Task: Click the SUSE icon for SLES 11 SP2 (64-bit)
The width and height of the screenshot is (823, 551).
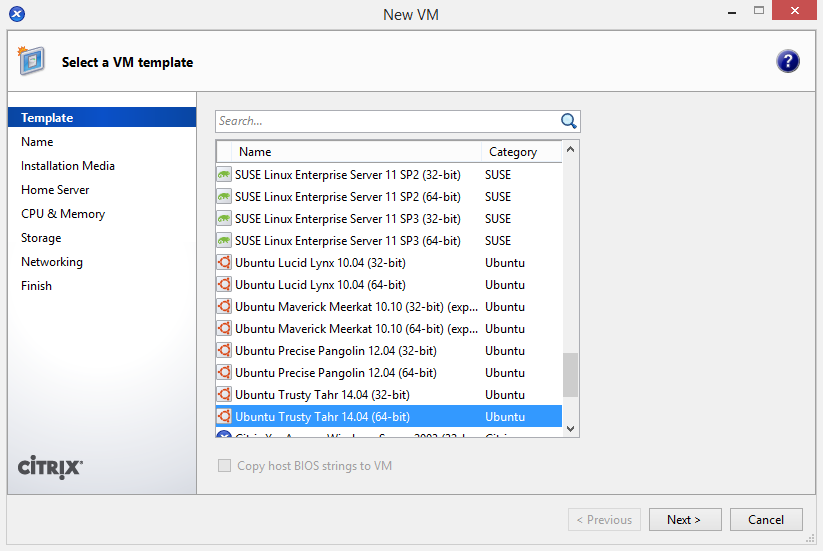Action: [224, 197]
